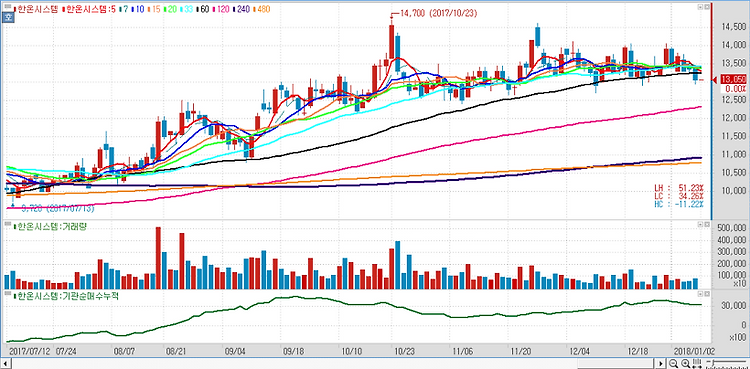Viewport: 750px width, 369px height.
Task: Click the 07/24 date label
Action: tap(66, 351)
